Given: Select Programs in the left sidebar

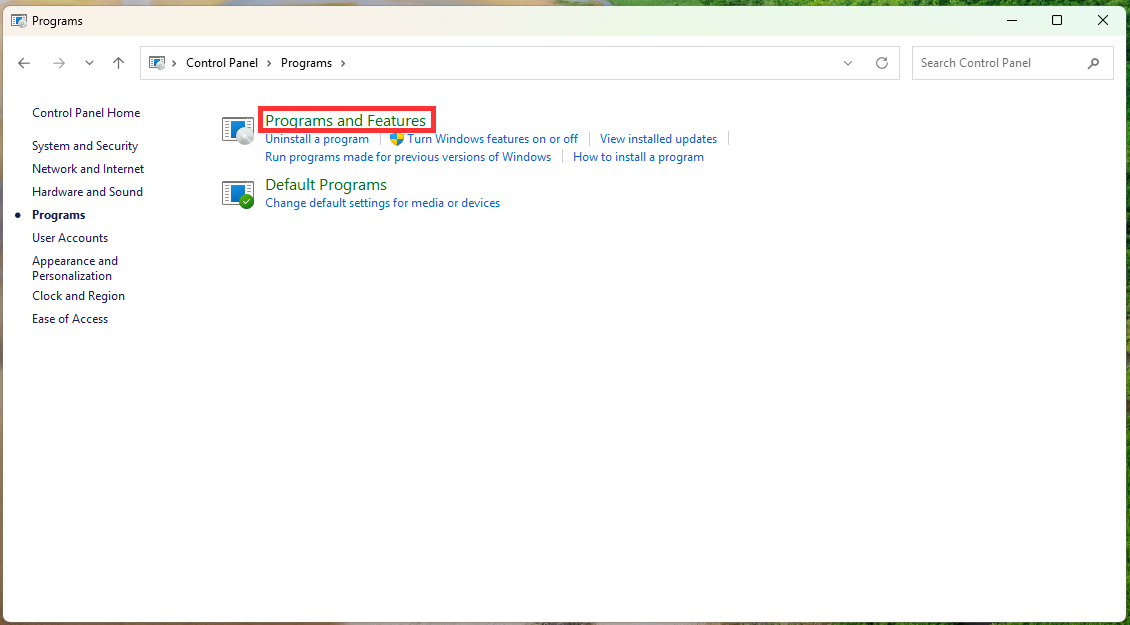Looking at the screenshot, I should coord(58,216).
